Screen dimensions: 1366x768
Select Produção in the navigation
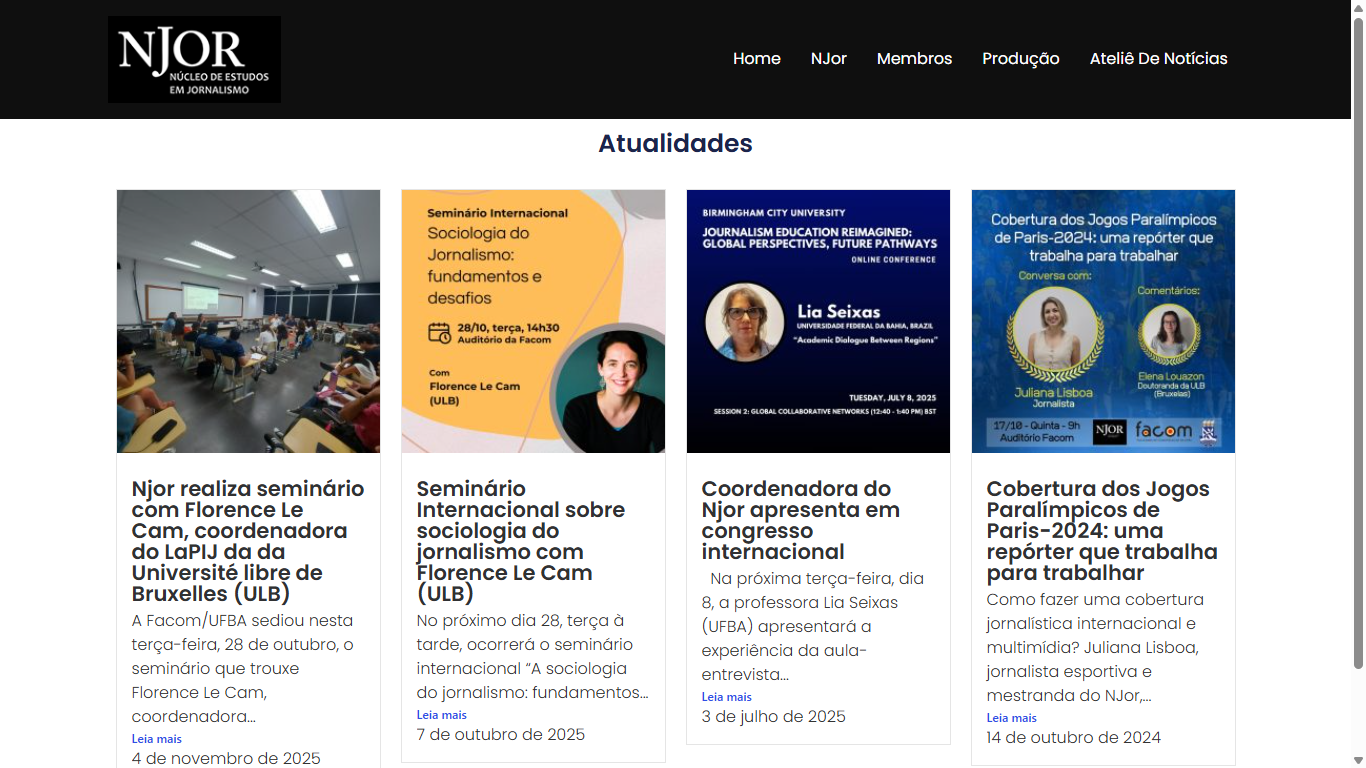click(1021, 59)
